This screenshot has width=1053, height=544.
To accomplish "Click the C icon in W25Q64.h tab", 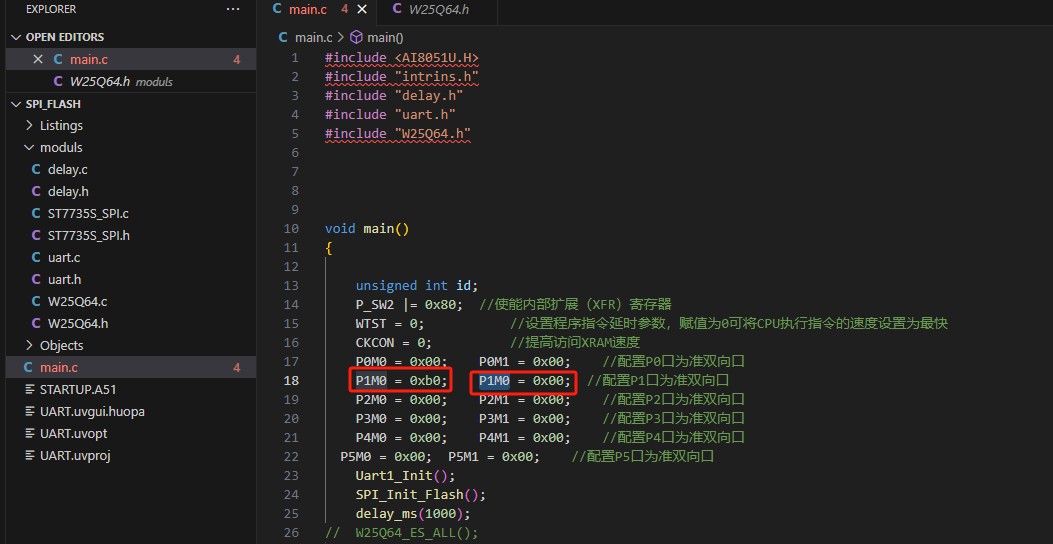I will click(397, 9).
